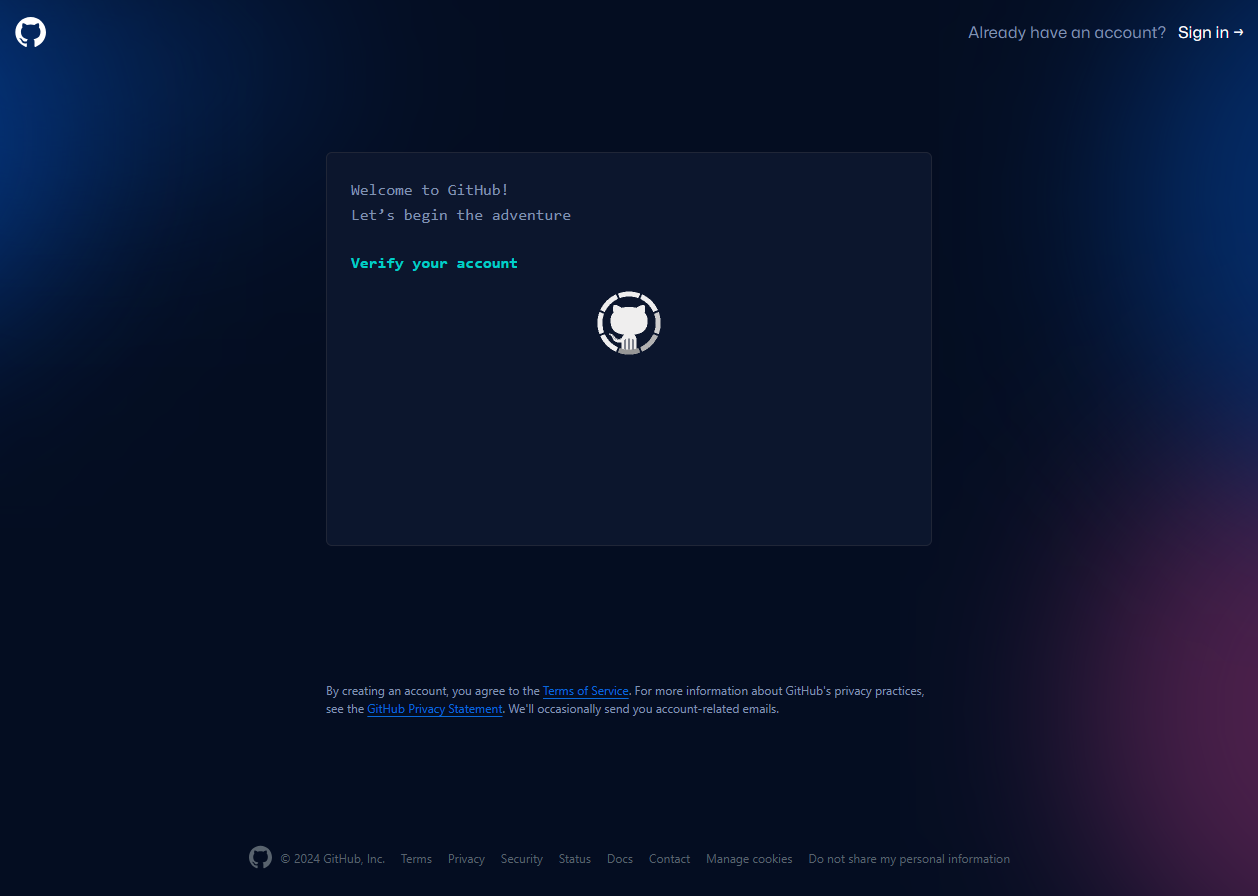Open Docs from the footer
This screenshot has width=1258, height=896.
click(619, 858)
